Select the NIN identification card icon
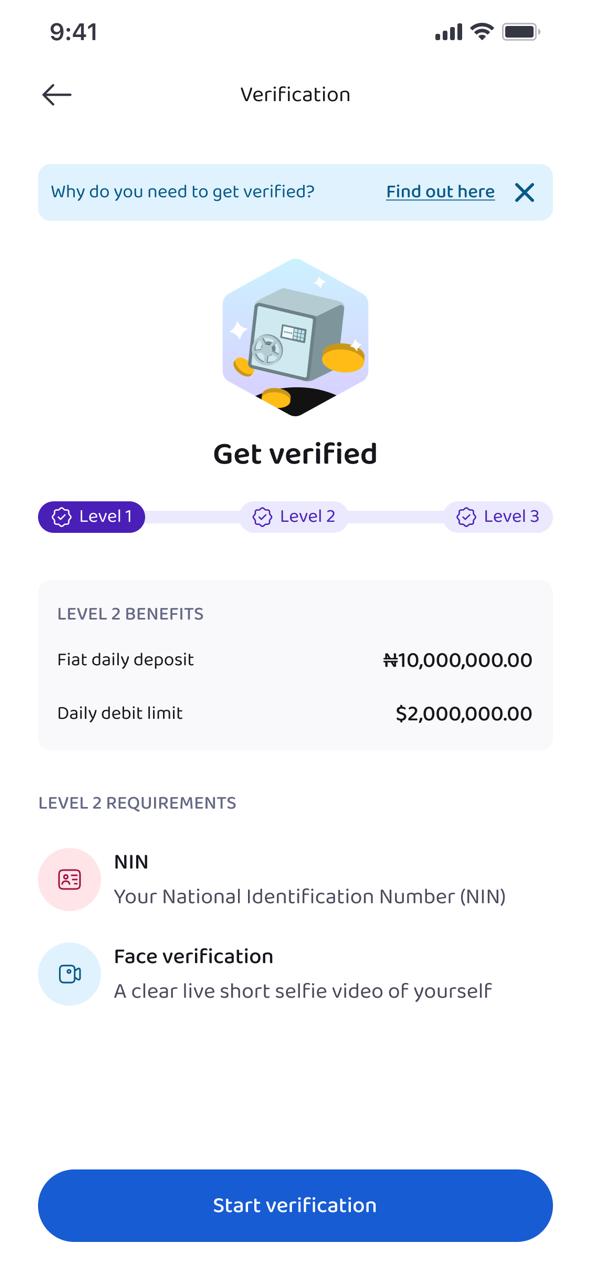 pyautogui.click(x=68, y=880)
